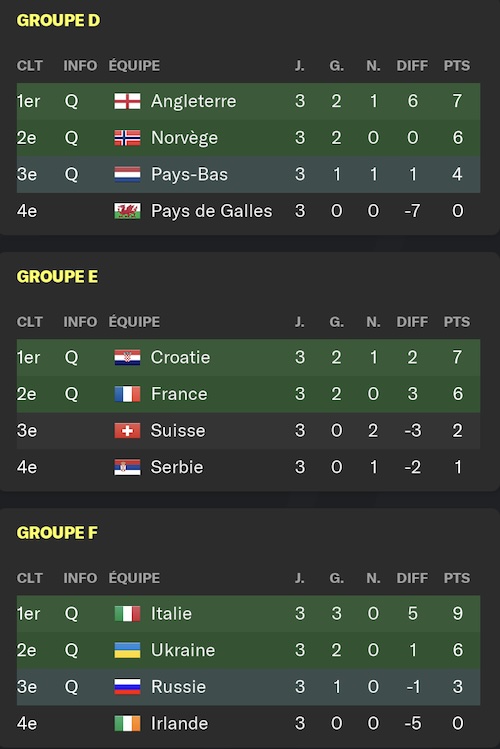Screen dimensions: 500x749
Task: Select the Russie team name
Action: 178,687
